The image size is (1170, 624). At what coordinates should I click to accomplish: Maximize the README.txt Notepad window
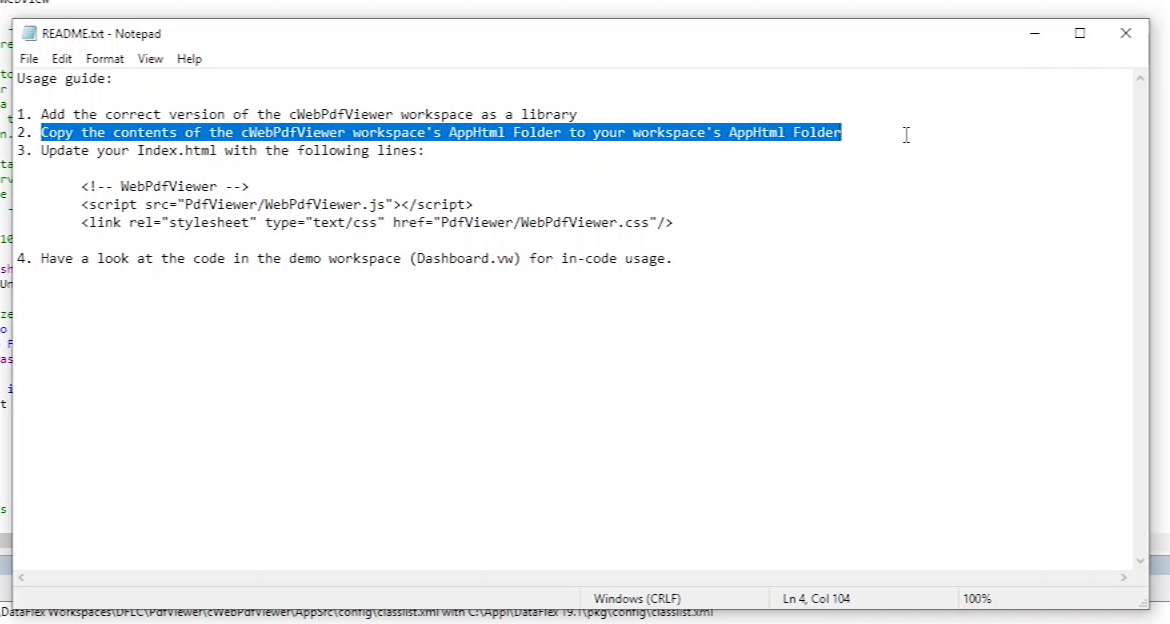1080,33
